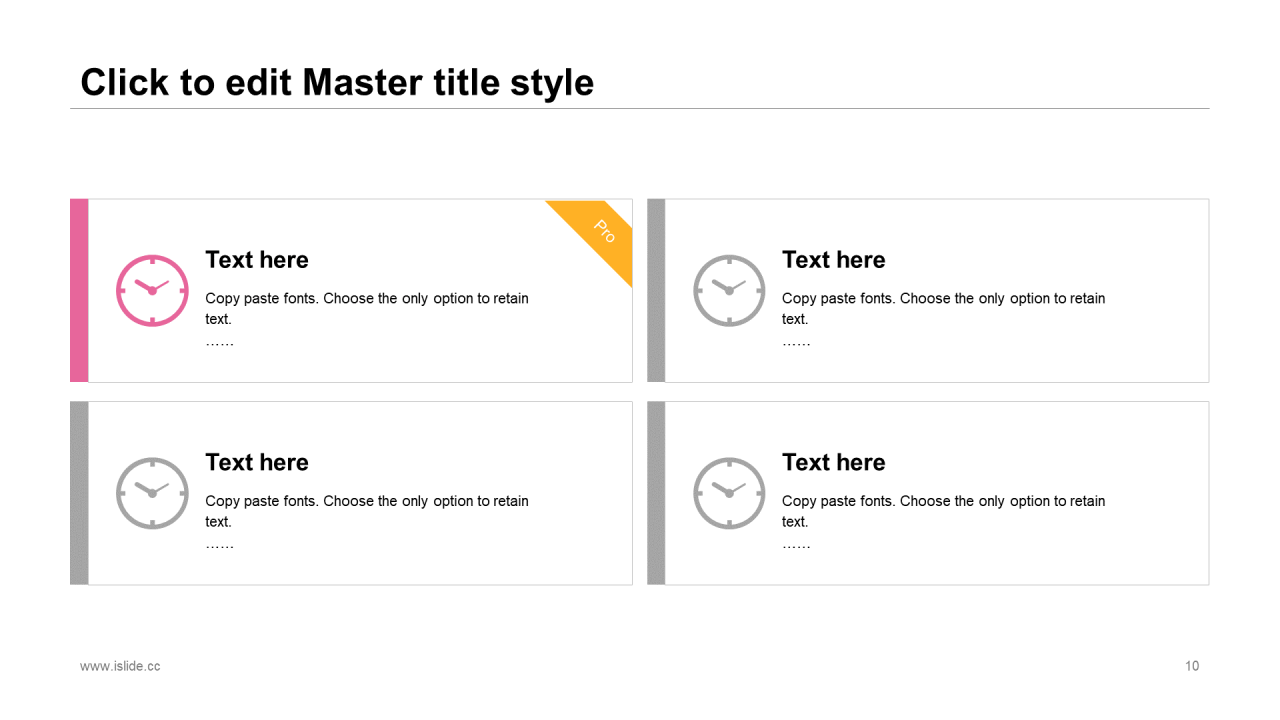Image resolution: width=1280 pixels, height=720 pixels.
Task: Select body text paragraph in bottom-left card
Action: coord(367,522)
